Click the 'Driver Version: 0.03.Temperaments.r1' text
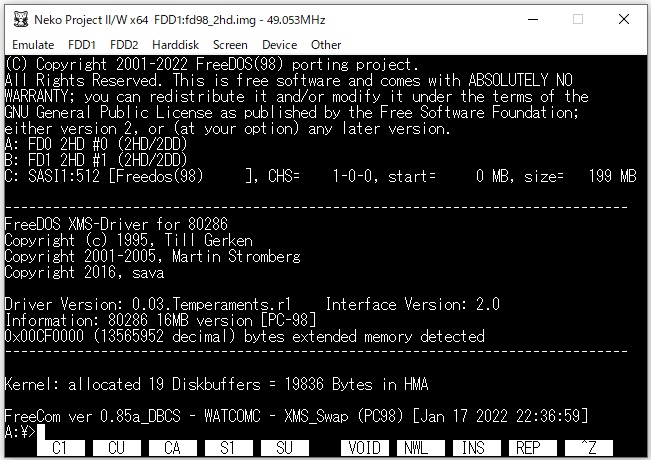This screenshot has height=460, width=651. [x=148, y=304]
